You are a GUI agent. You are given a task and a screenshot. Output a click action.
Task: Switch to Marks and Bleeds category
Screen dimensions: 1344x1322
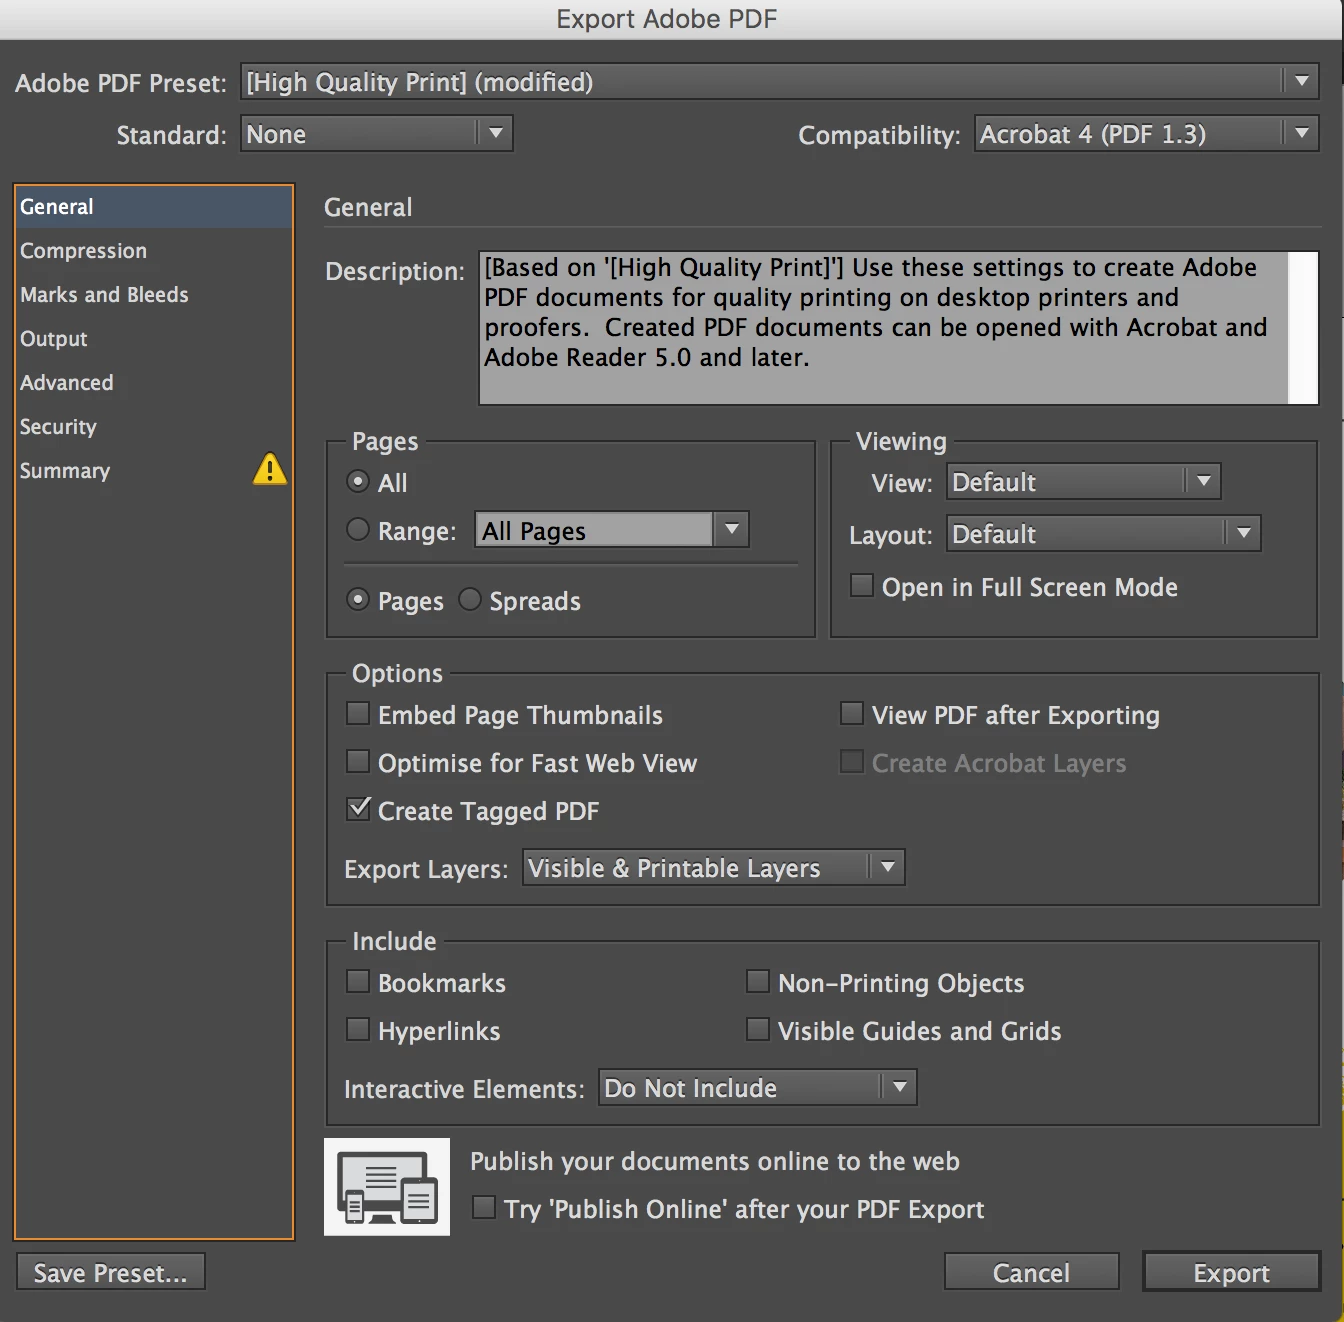(154, 295)
